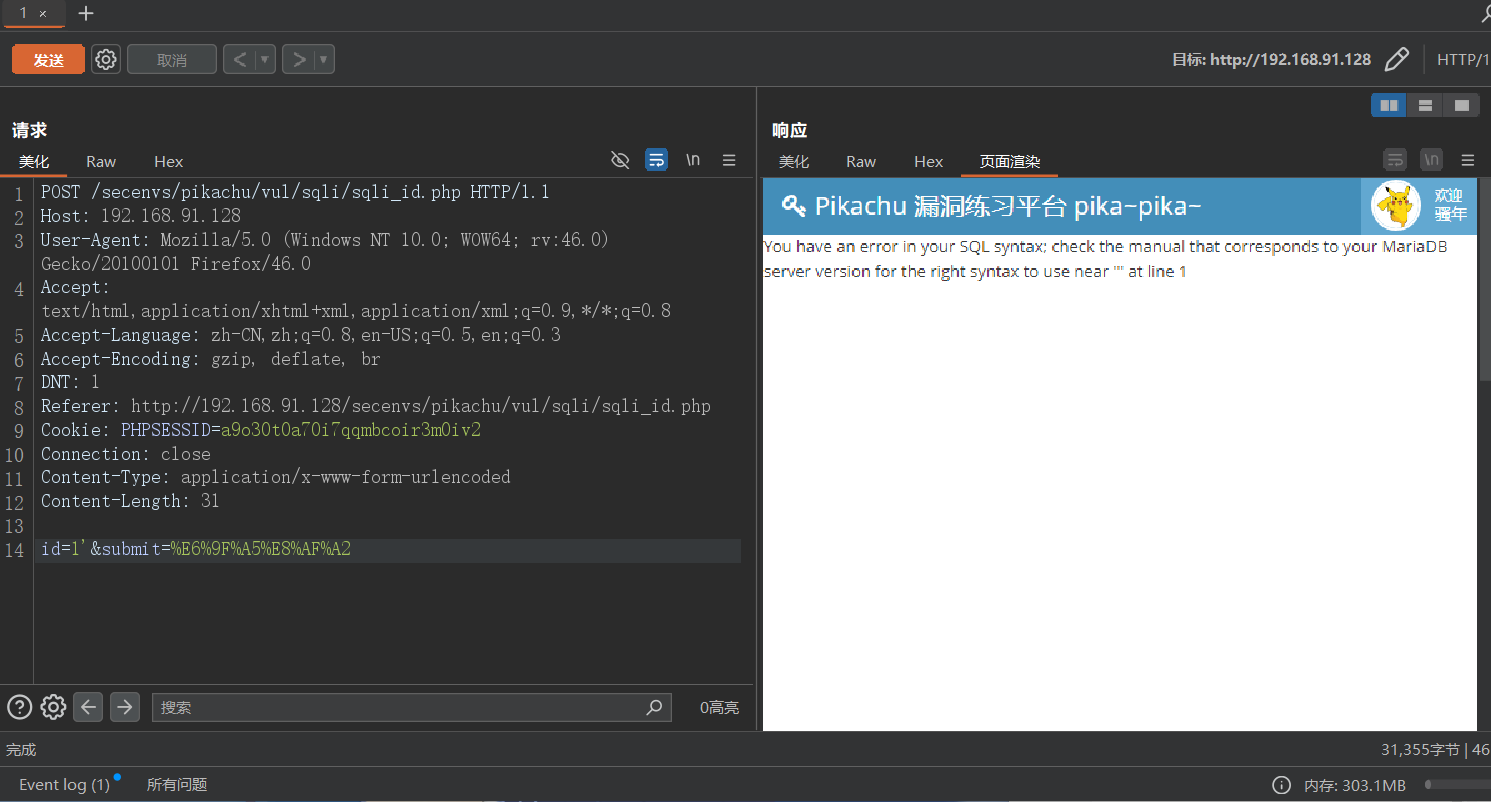
Task: Toggle show newlines \n in request panel
Action: pyautogui.click(x=693, y=160)
